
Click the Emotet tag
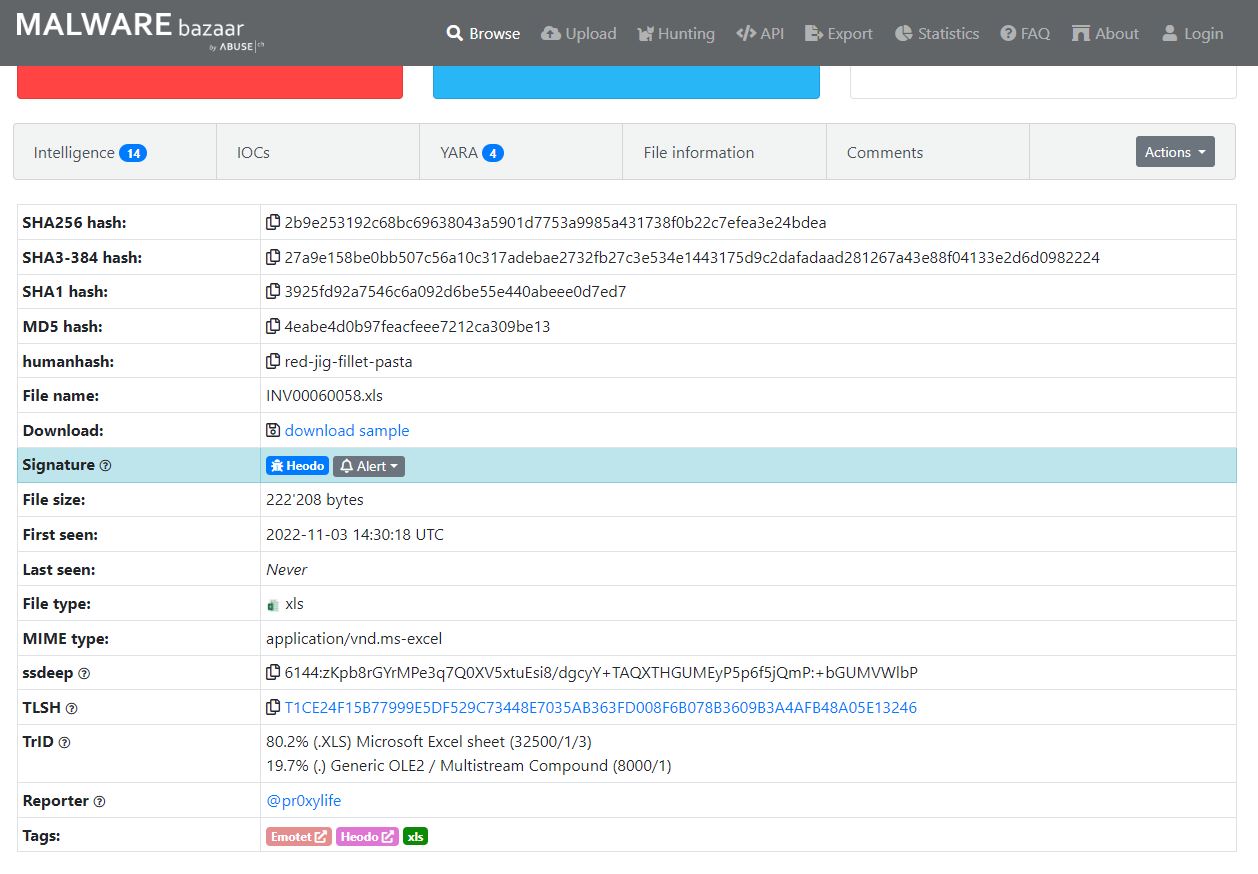(x=299, y=836)
